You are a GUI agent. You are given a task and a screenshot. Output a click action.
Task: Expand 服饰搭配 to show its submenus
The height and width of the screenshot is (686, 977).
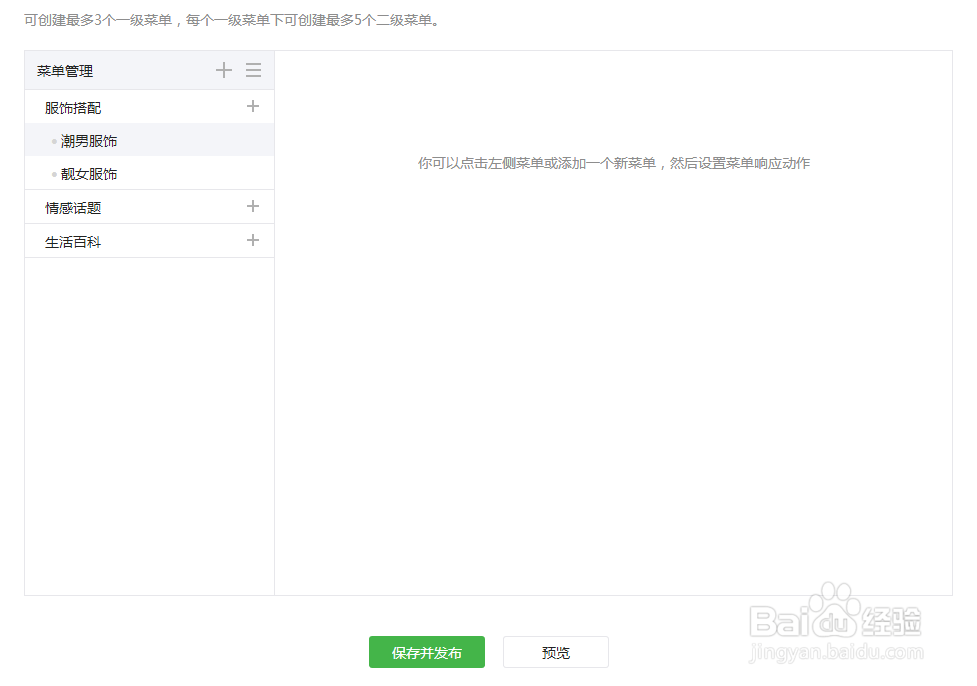75,106
